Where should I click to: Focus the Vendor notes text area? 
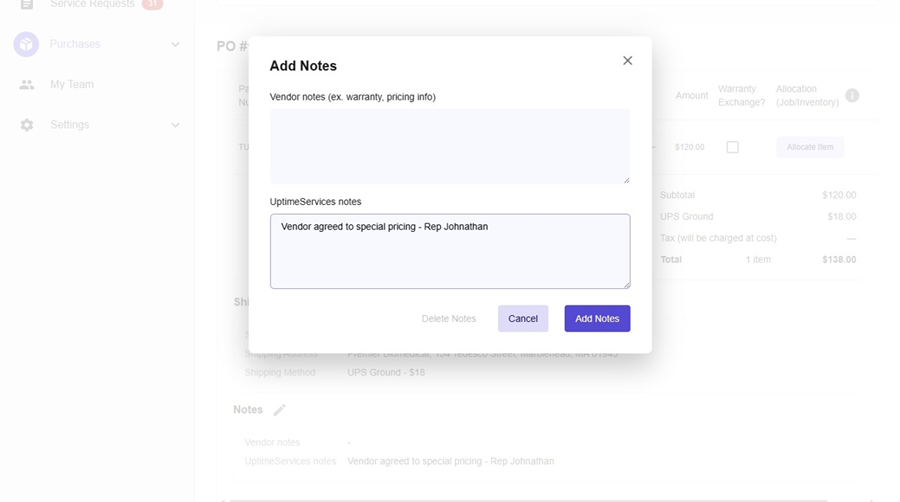tap(449, 146)
